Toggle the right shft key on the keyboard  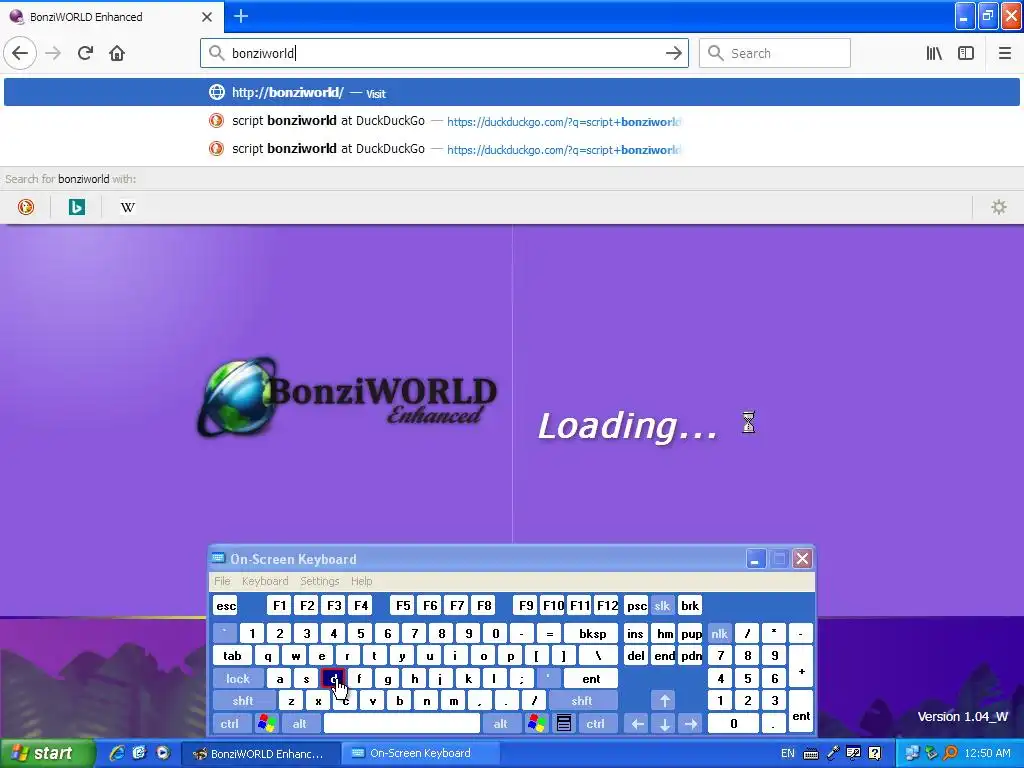pos(582,701)
